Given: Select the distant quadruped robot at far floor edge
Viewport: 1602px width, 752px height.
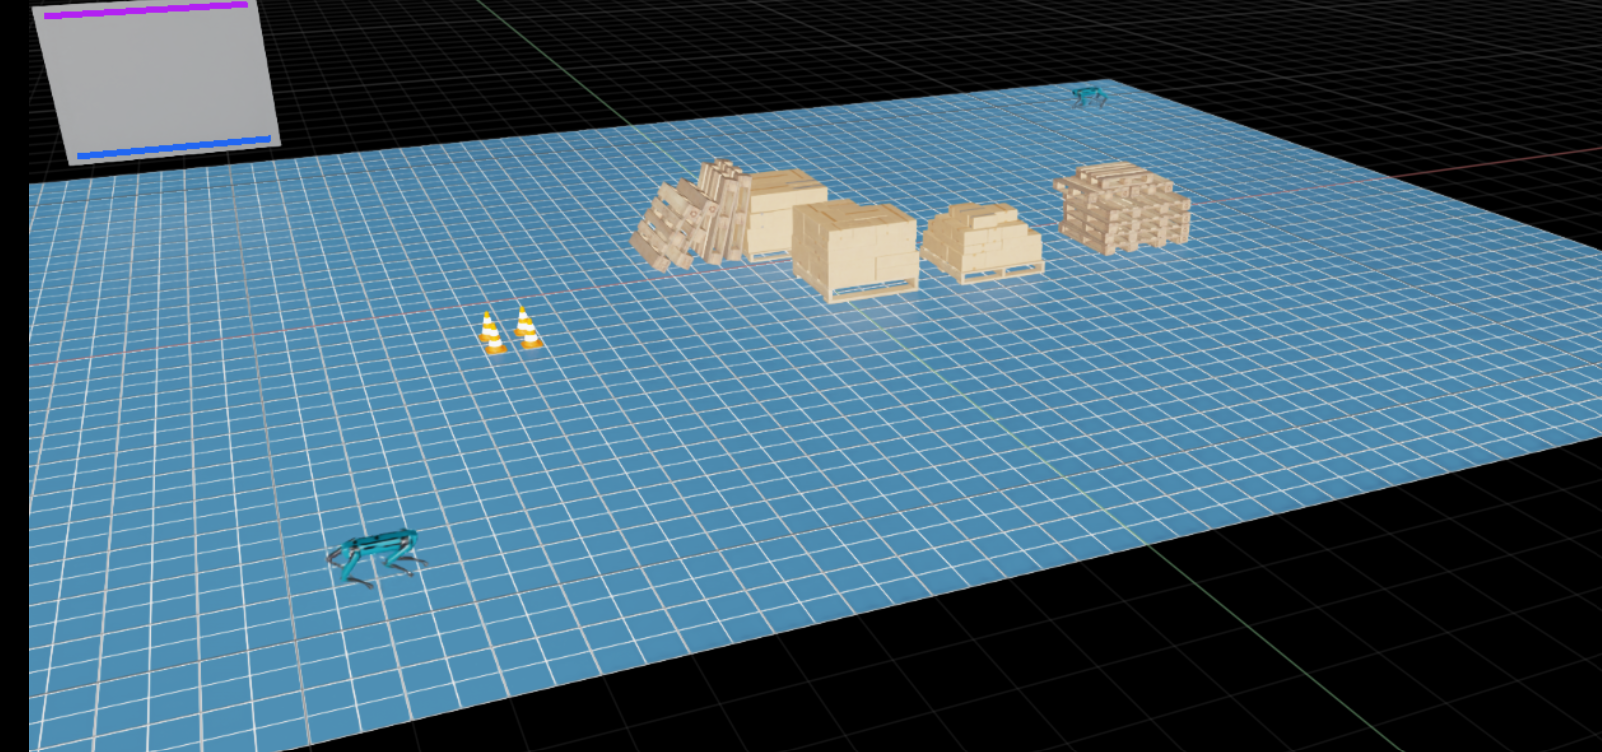Looking at the screenshot, I should click(1088, 97).
